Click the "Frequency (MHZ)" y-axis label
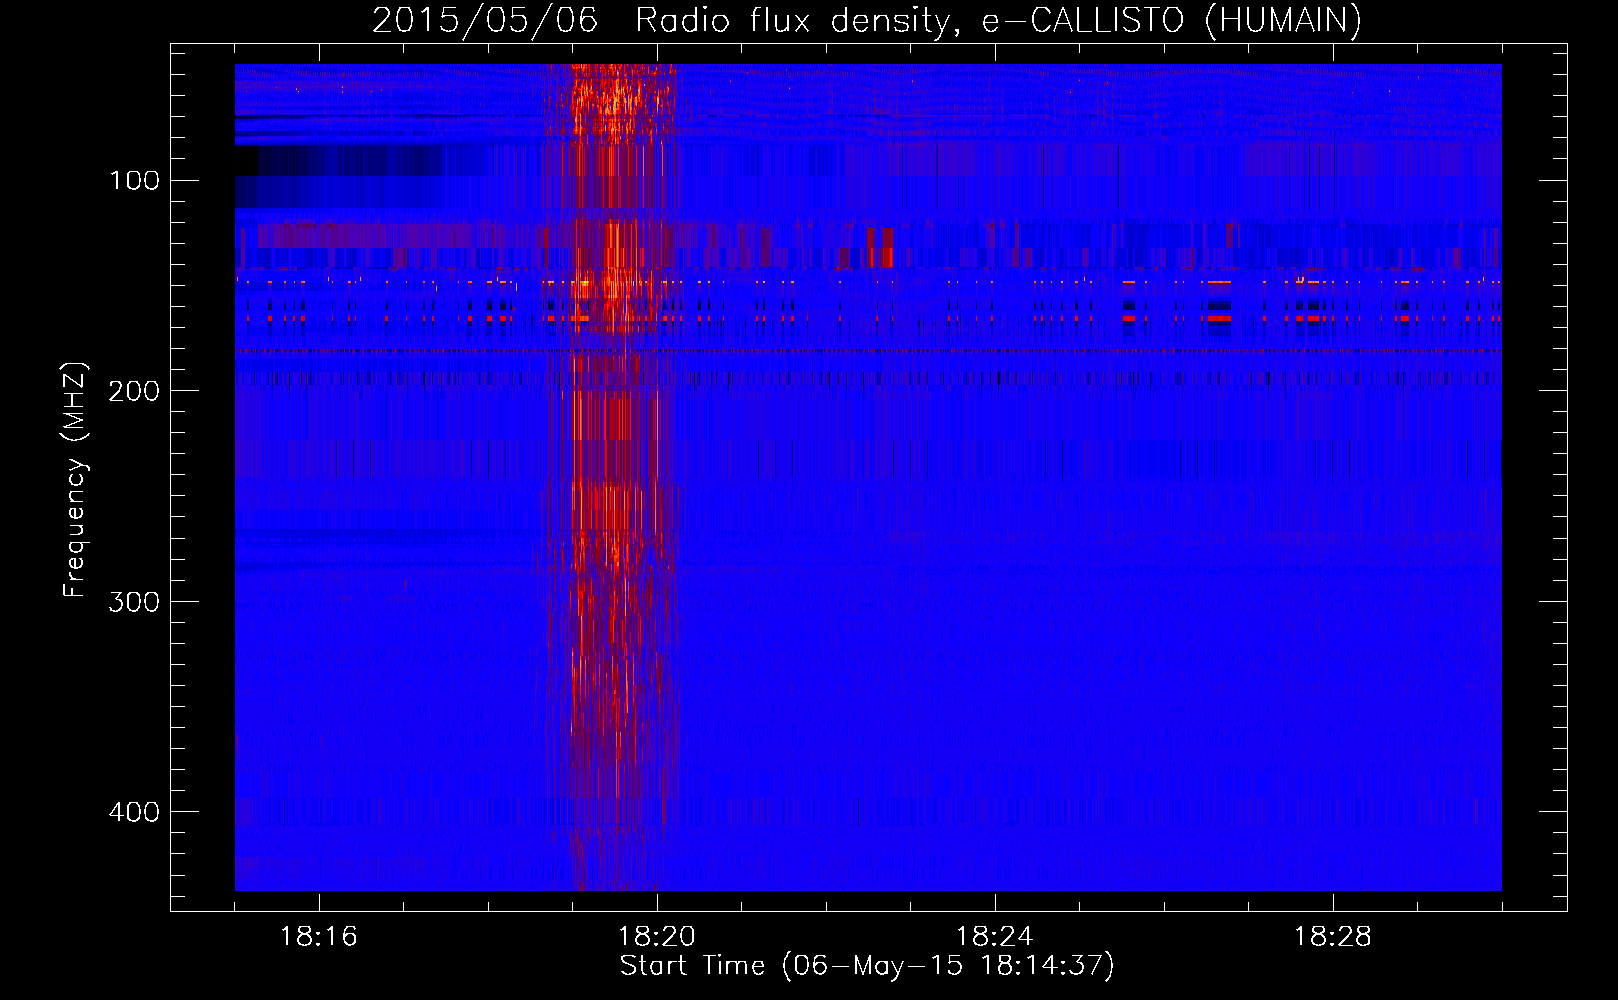This screenshot has width=1618, height=1000. pos(76,479)
